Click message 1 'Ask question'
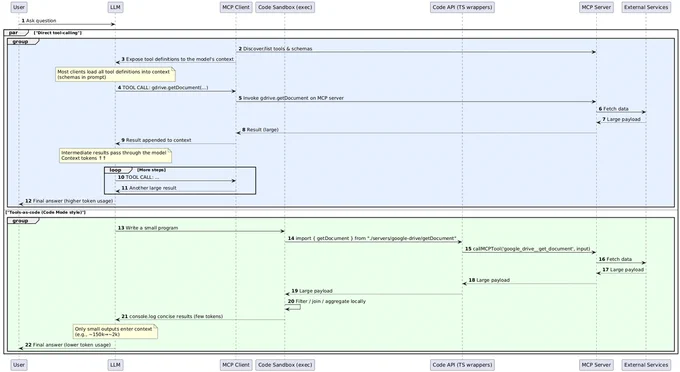The width and height of the screenshot is (680, 372). coord(39,21)
